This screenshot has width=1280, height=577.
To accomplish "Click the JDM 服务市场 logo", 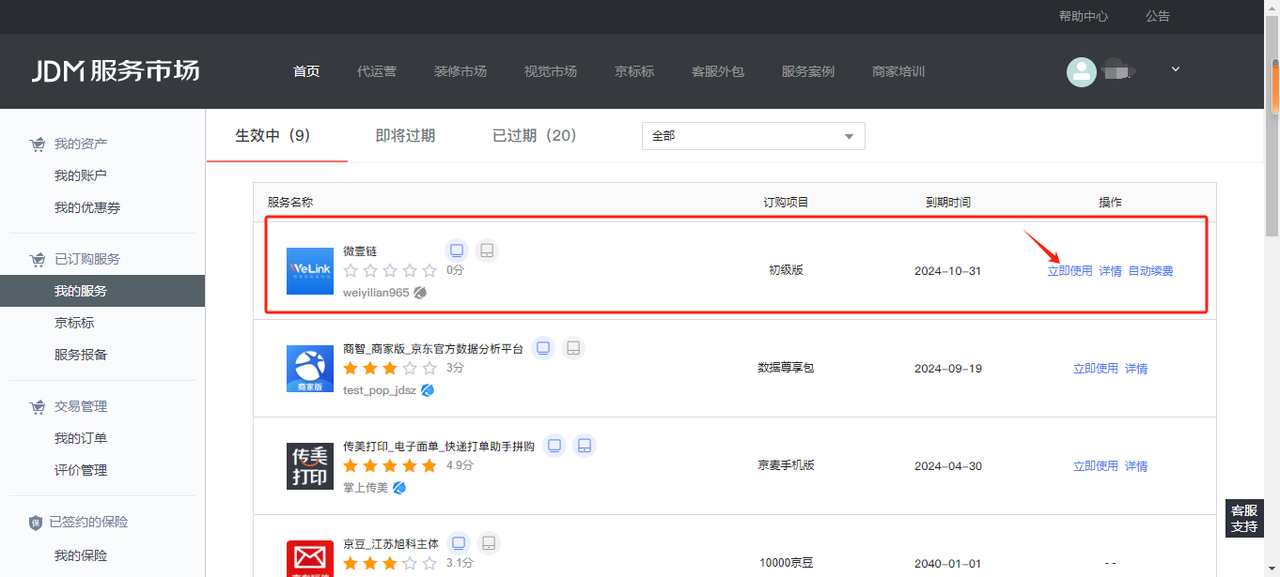I will point(115,71).
